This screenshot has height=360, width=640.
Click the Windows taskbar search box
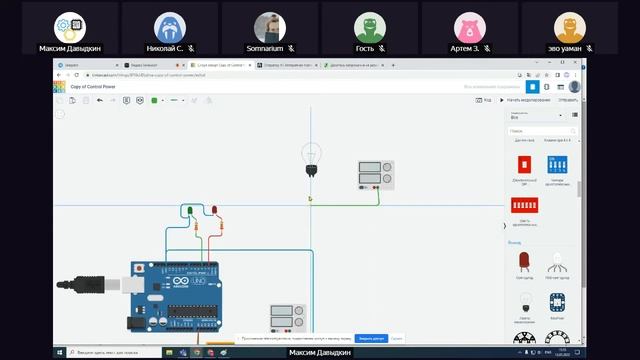(114, 352)
